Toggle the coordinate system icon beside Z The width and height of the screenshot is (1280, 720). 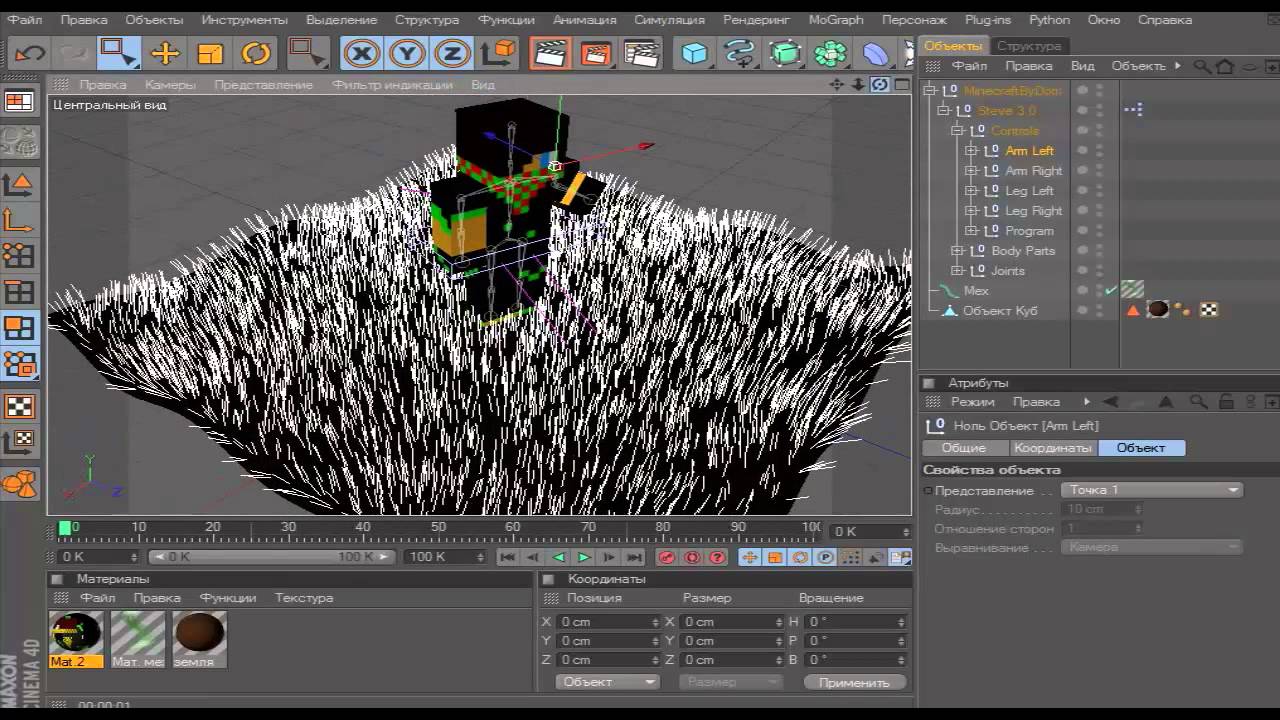pos(498,54)
